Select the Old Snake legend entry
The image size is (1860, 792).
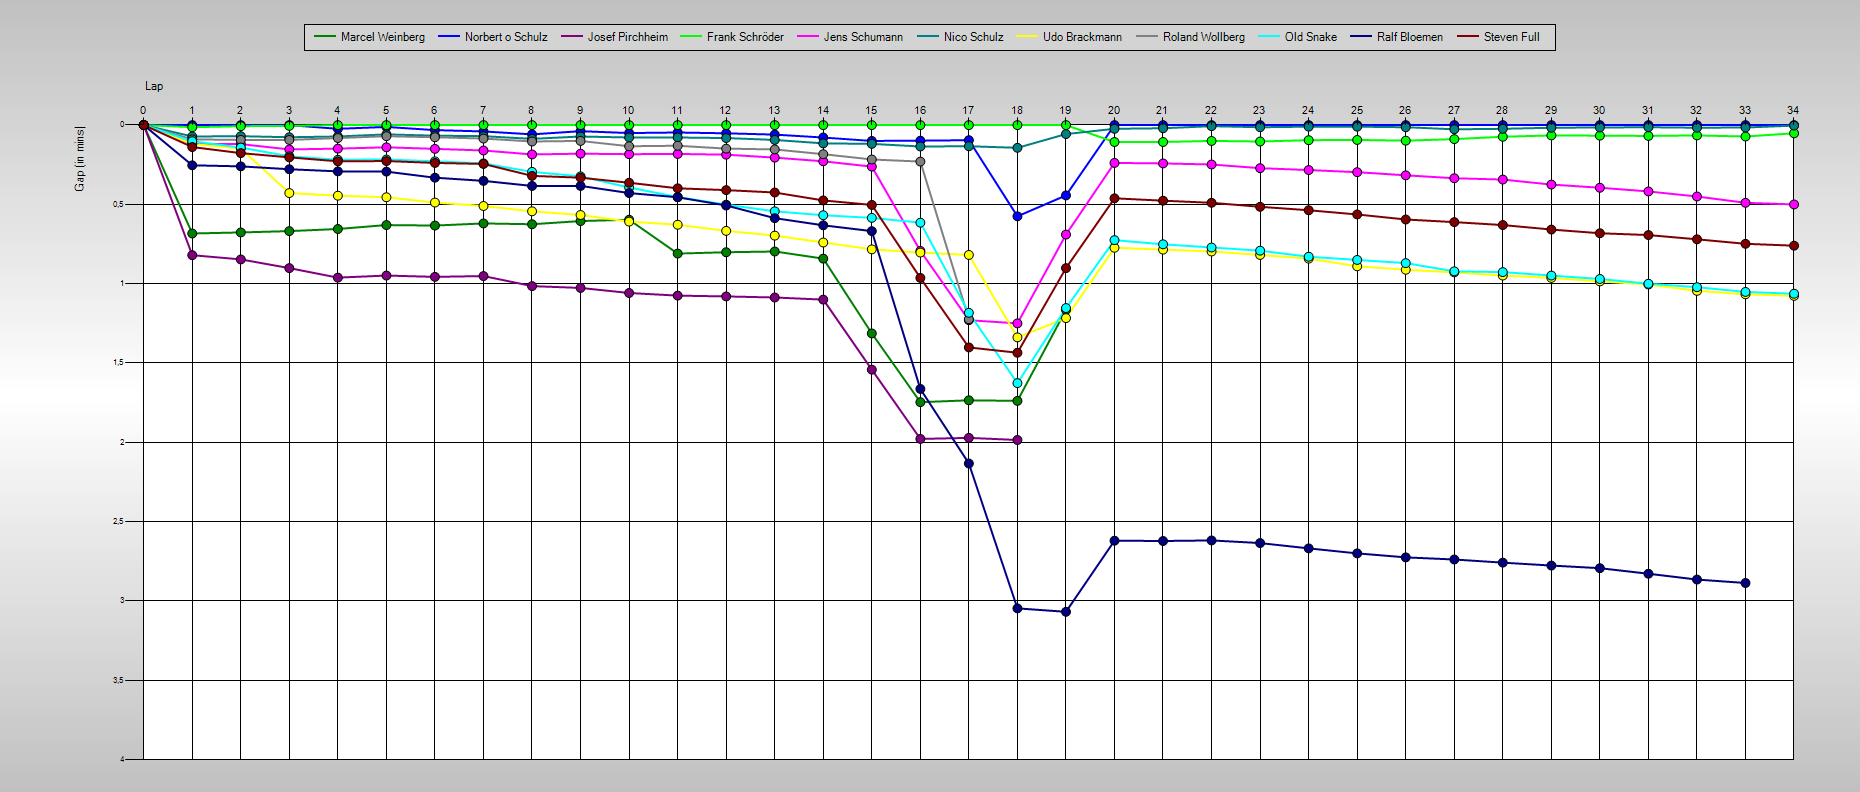1297,37
